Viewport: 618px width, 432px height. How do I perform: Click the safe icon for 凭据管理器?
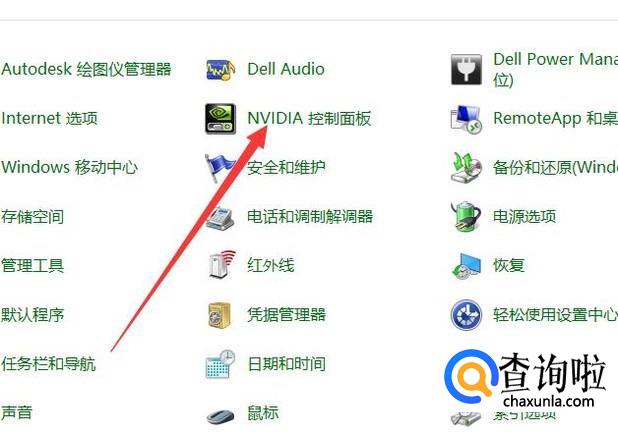point(219,315)
